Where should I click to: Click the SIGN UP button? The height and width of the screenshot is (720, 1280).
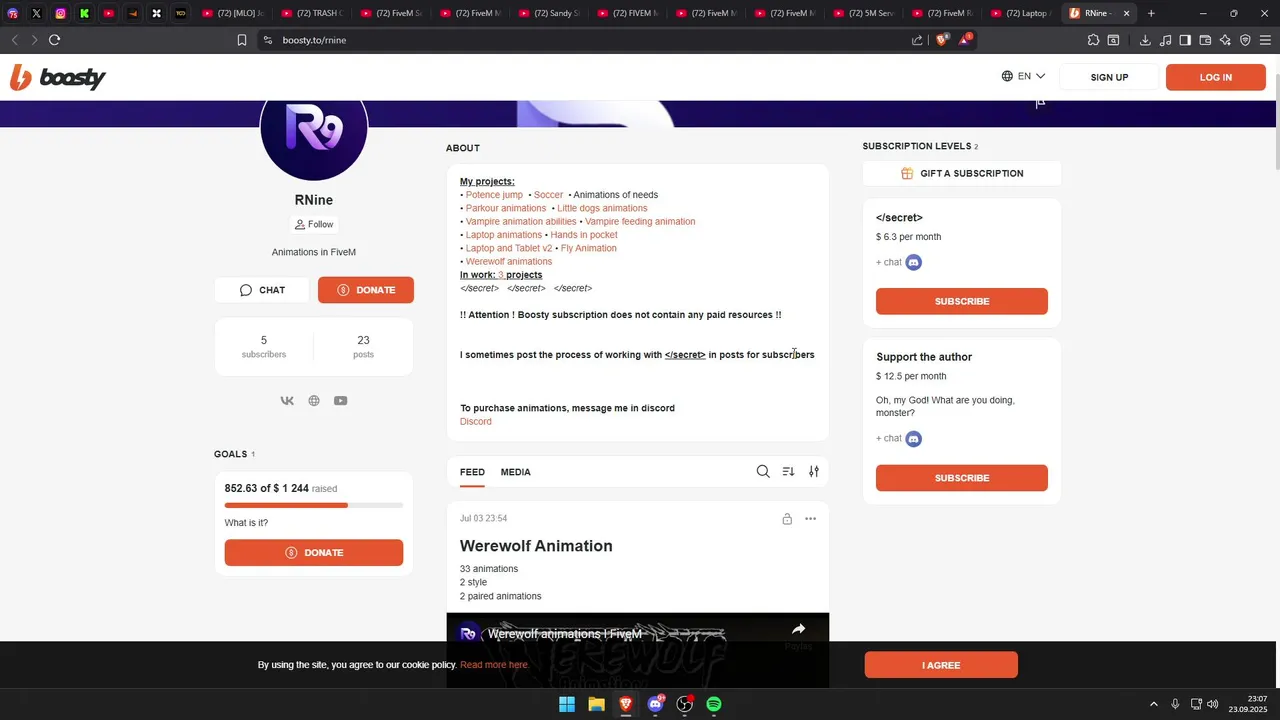pos(1109,77)
